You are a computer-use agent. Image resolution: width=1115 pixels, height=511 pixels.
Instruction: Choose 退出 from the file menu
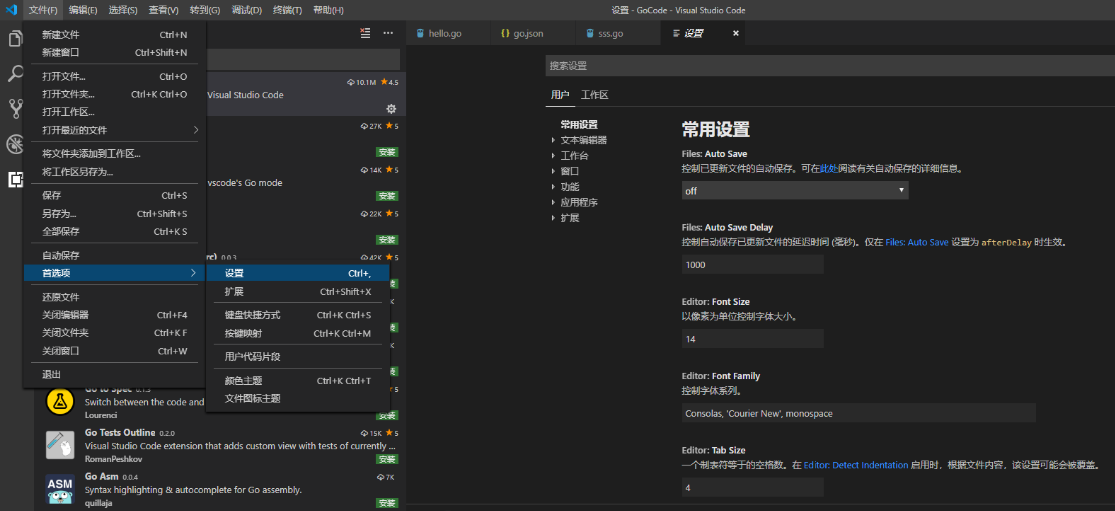click(114, 375)
